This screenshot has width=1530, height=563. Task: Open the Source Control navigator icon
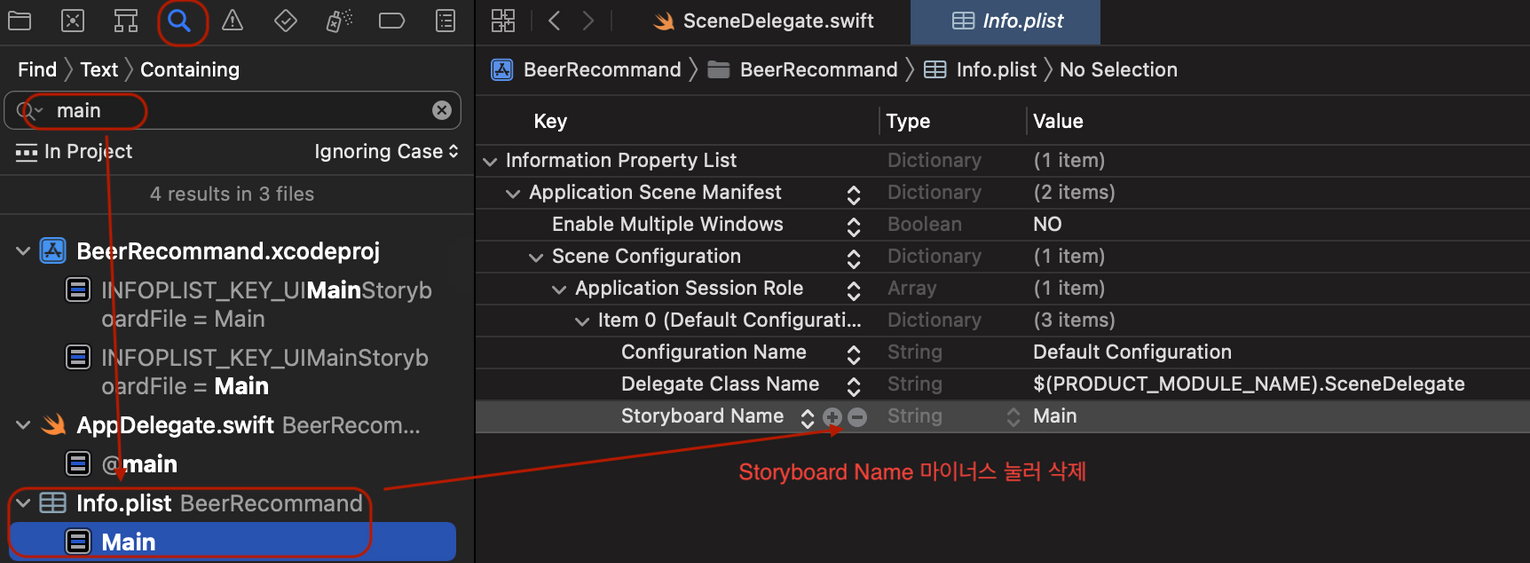pyautogui.click(x=72, y=20)
